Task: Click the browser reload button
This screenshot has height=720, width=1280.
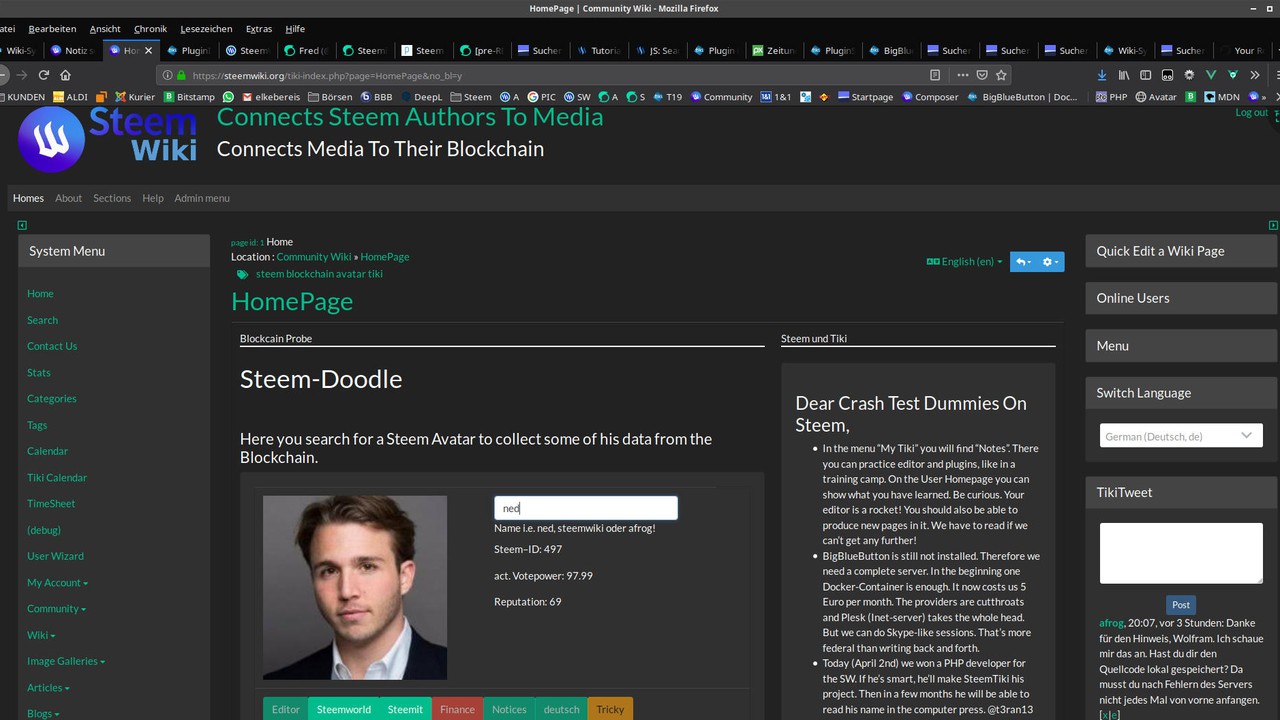Action: click(x=44, y=75)
